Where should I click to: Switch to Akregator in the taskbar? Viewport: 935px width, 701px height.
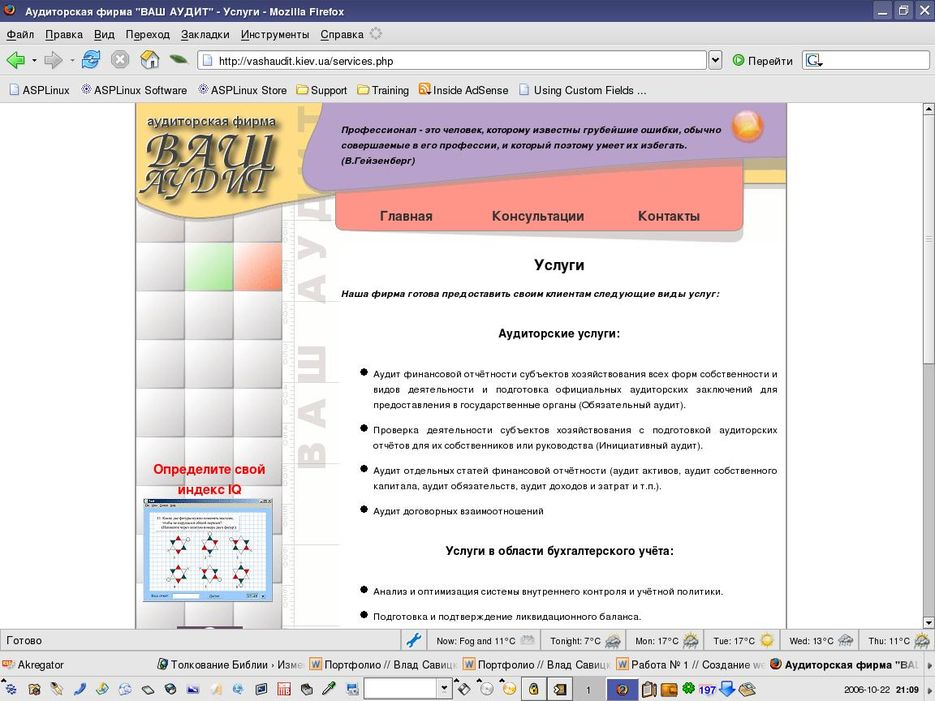click(x=34, y=664)
